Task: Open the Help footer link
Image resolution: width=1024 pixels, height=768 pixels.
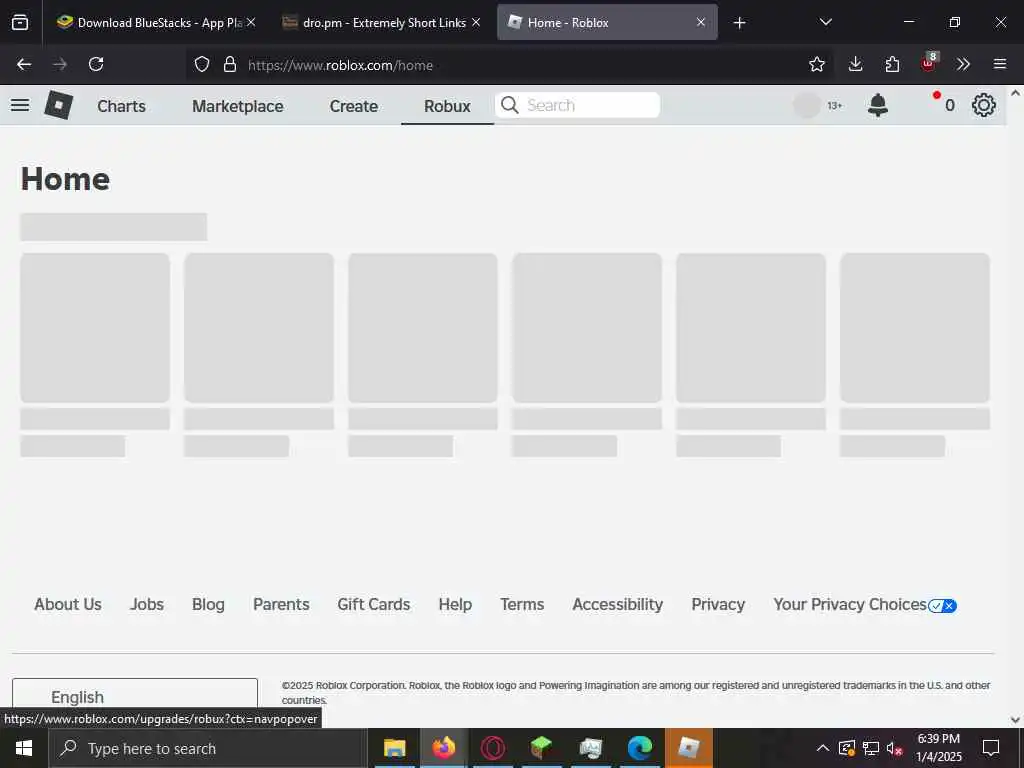Action: [455, 605]
